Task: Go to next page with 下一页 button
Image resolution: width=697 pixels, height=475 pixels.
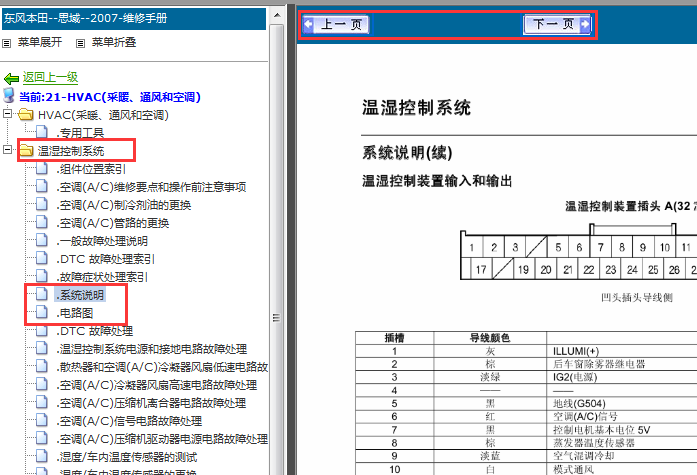Action: pos(557,24)
